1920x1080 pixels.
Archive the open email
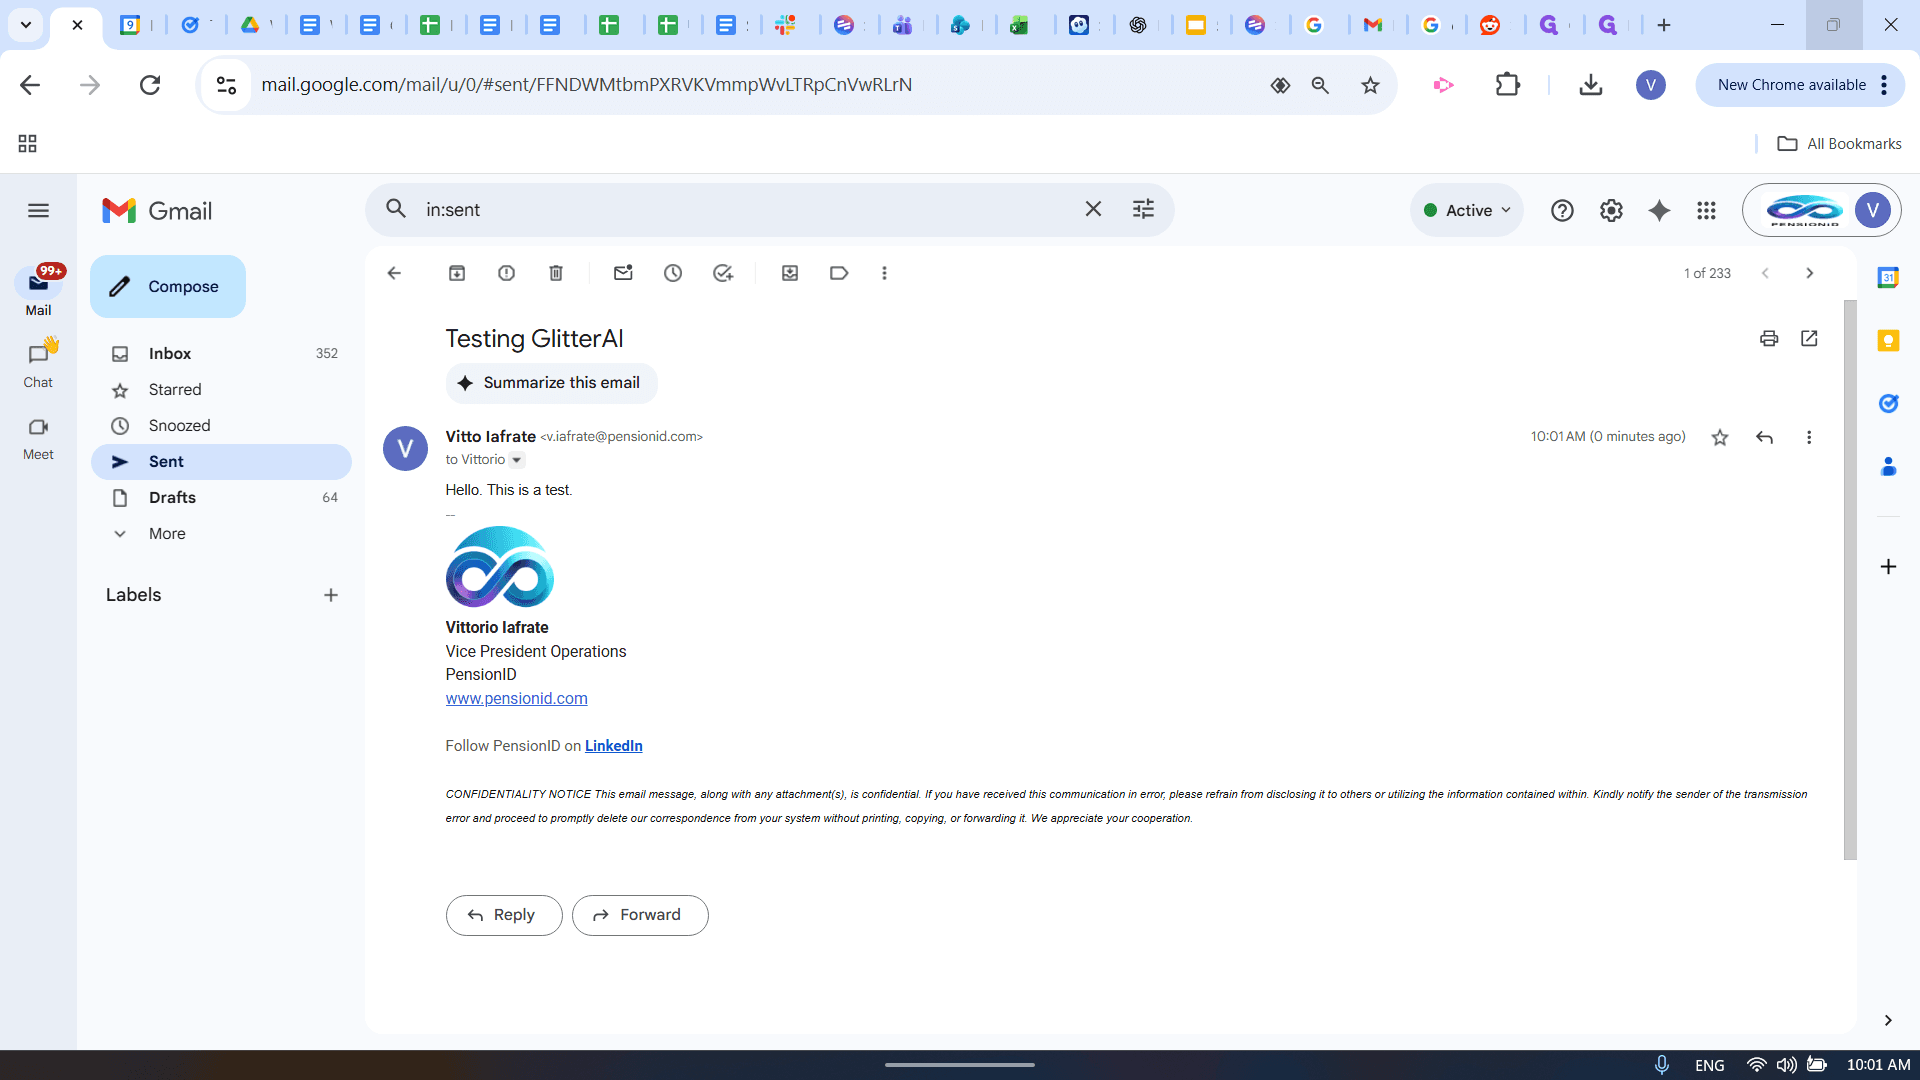pyautogui.click(x=457, y=273)
